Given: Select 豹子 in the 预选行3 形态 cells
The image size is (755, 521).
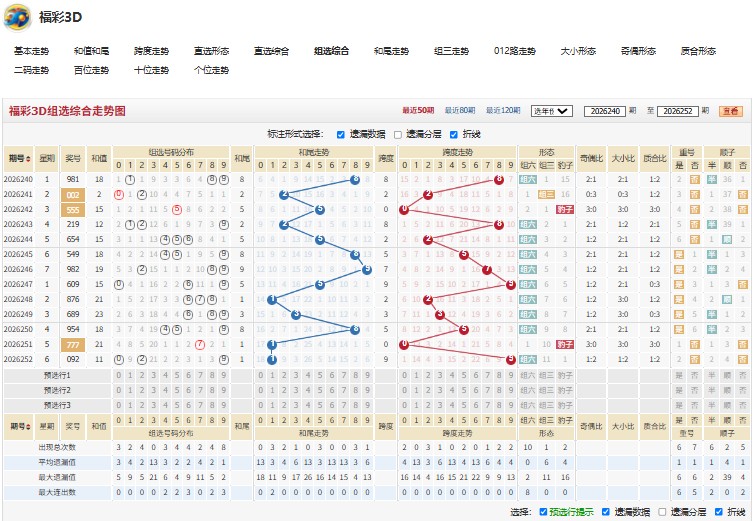Looking at the screenshot, I should click(x=565, y=405).
